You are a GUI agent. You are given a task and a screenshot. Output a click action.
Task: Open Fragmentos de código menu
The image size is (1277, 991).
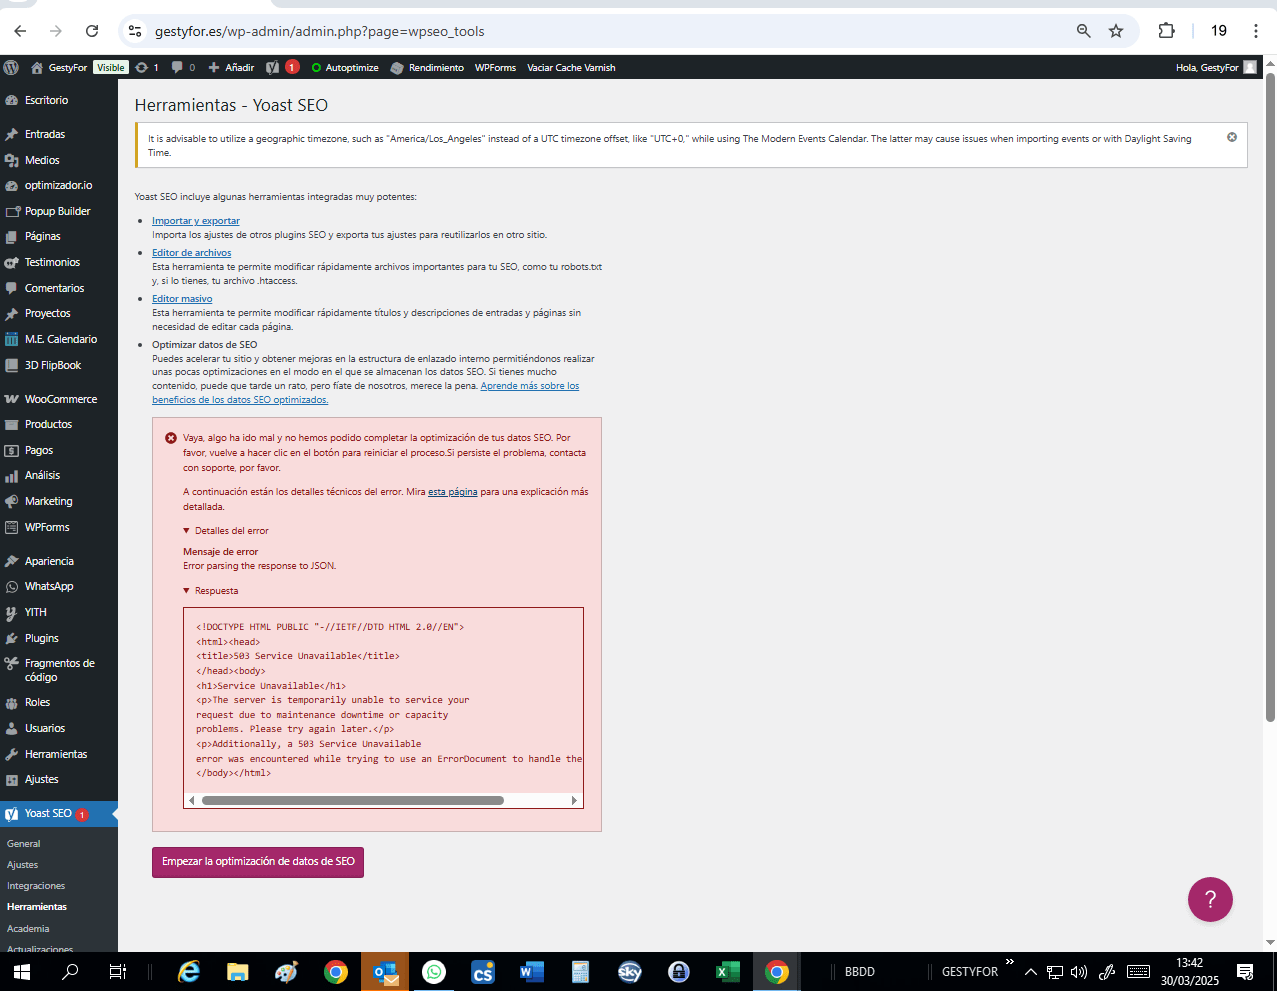(x=59, y=670)
